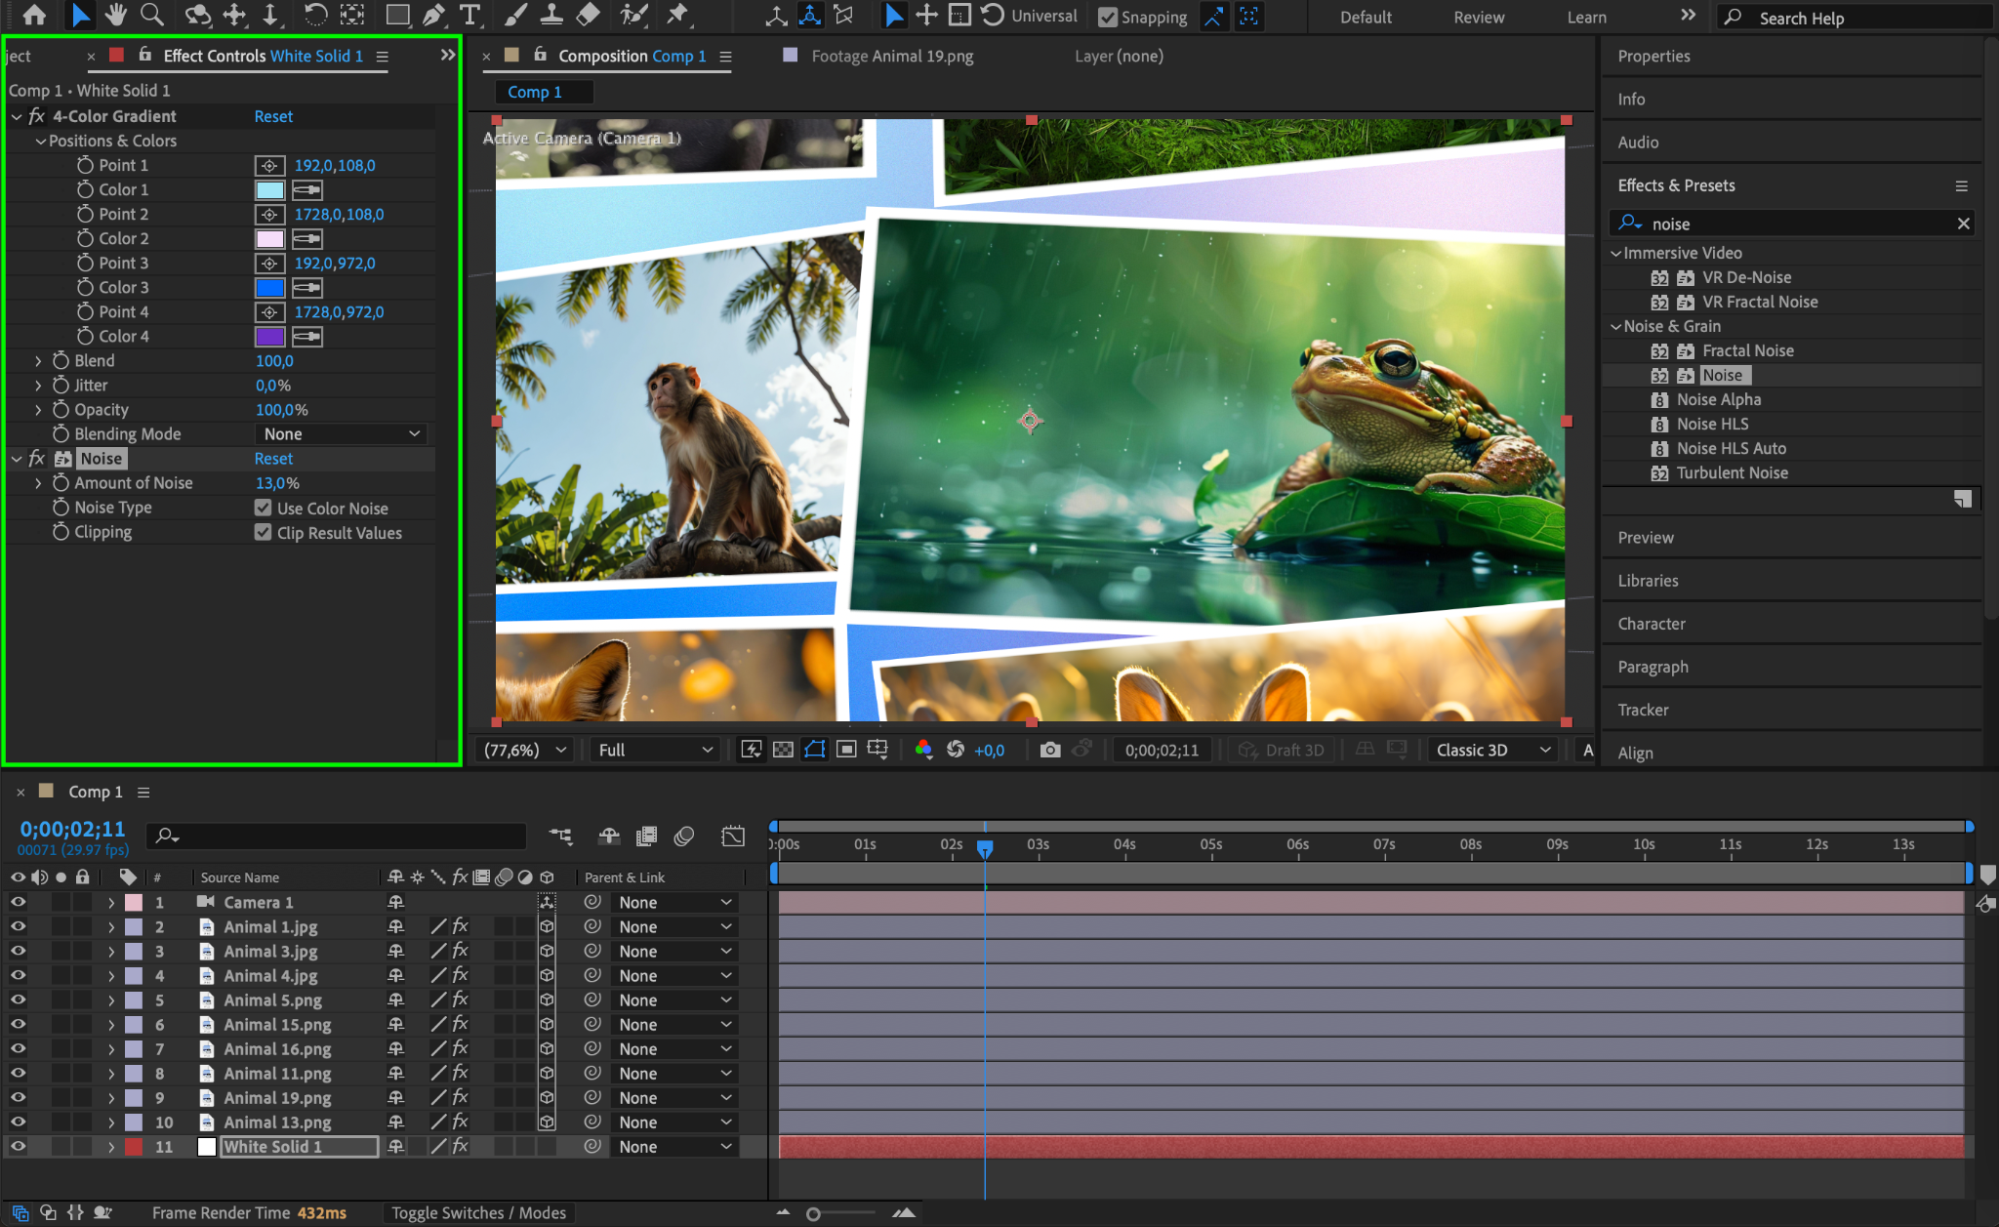Select the Puppet Pin tool
Viewport: 1999px width, 1227px height.
tap(678, 14)
